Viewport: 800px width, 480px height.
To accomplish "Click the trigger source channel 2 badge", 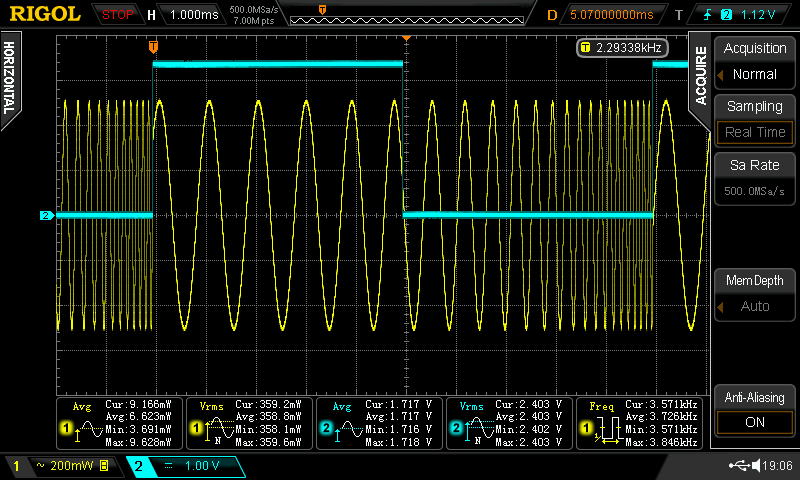I will 726,15.
